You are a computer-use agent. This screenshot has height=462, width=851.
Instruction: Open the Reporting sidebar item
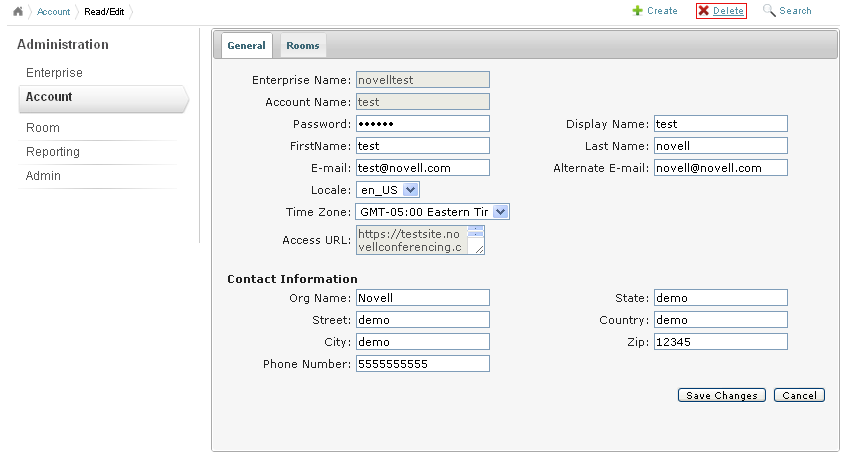(53, 152)
